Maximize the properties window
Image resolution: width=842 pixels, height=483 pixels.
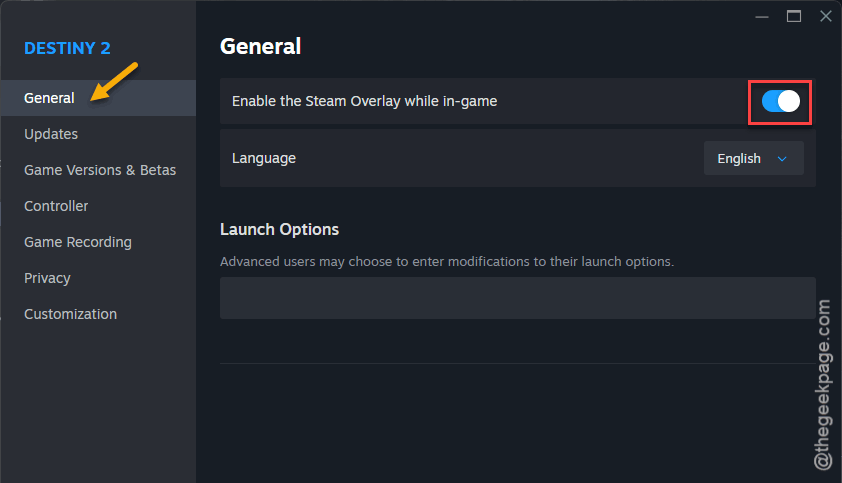tap(794, 17)
